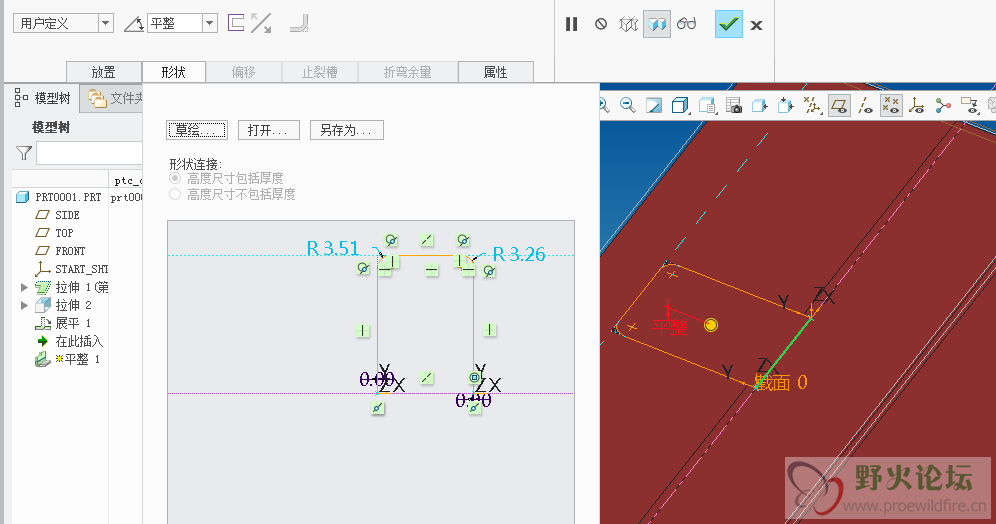Cancel the feature with the X icon

coord(757,25)
